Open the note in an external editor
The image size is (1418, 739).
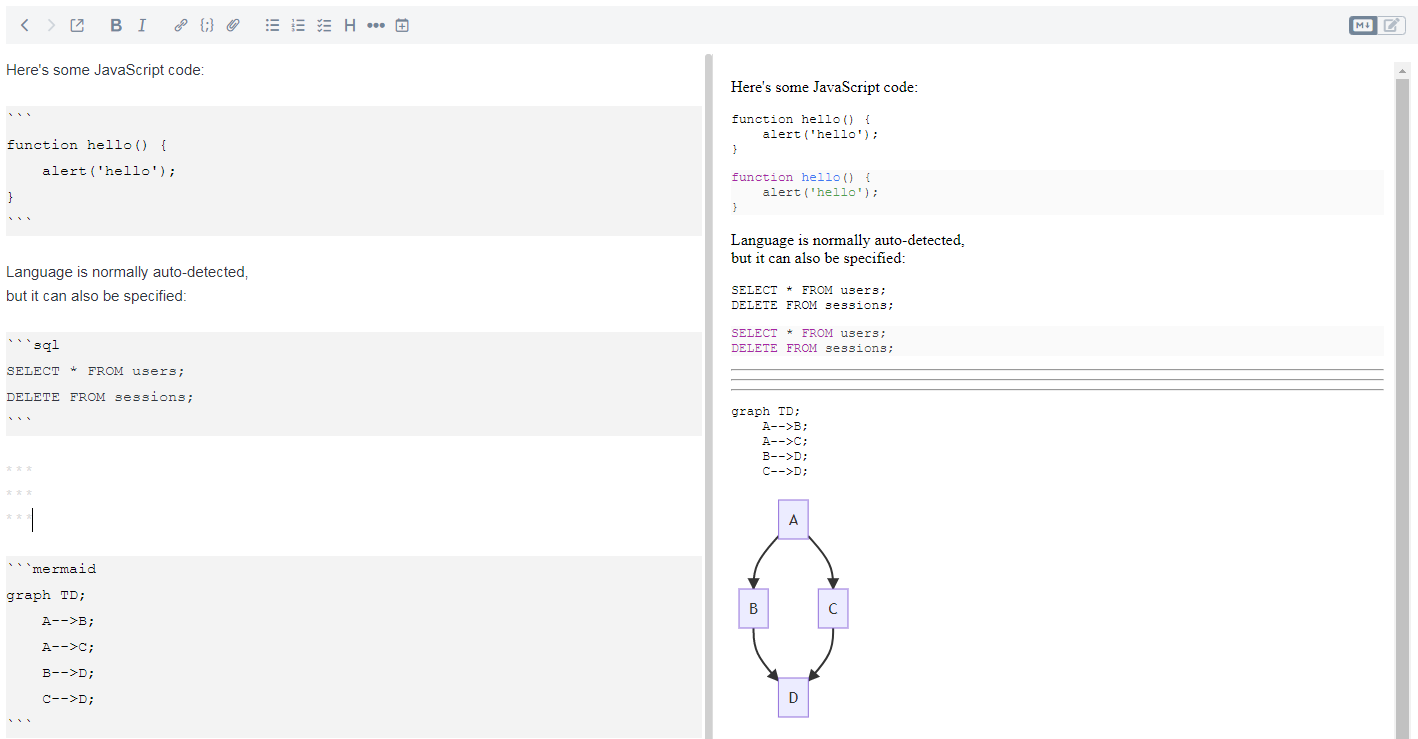(76, 25)
